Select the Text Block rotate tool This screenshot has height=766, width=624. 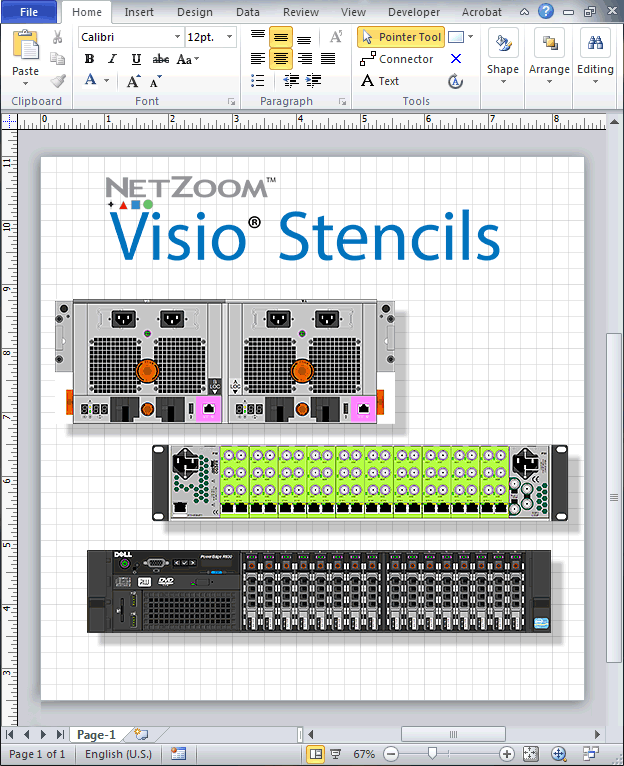[x=455, y=81]
